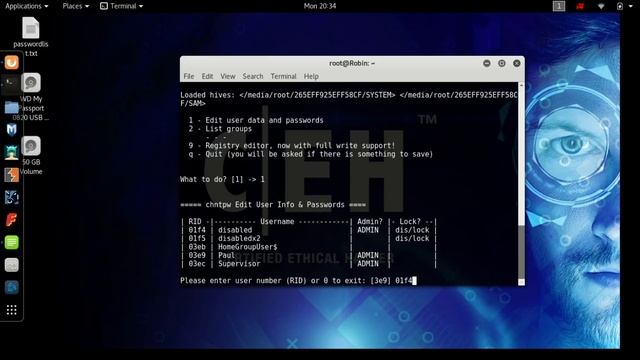Launch Armitage from the dock
Image resolution: width=640 pixels, height=360 pixels.
pyautogui.click(x=11, y=153)
